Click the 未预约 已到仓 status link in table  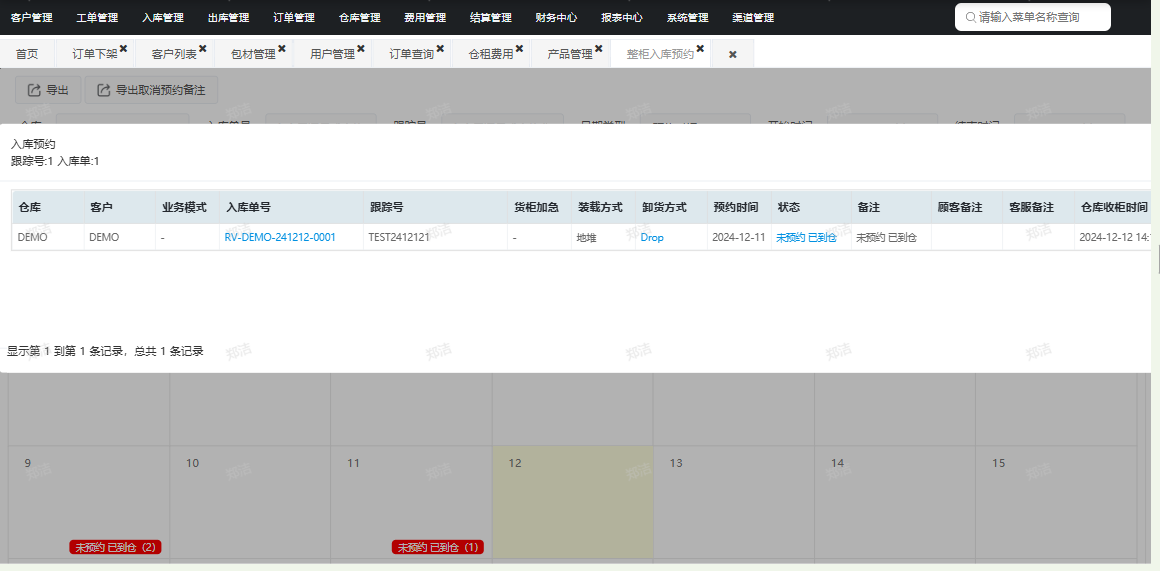point(806,237)
